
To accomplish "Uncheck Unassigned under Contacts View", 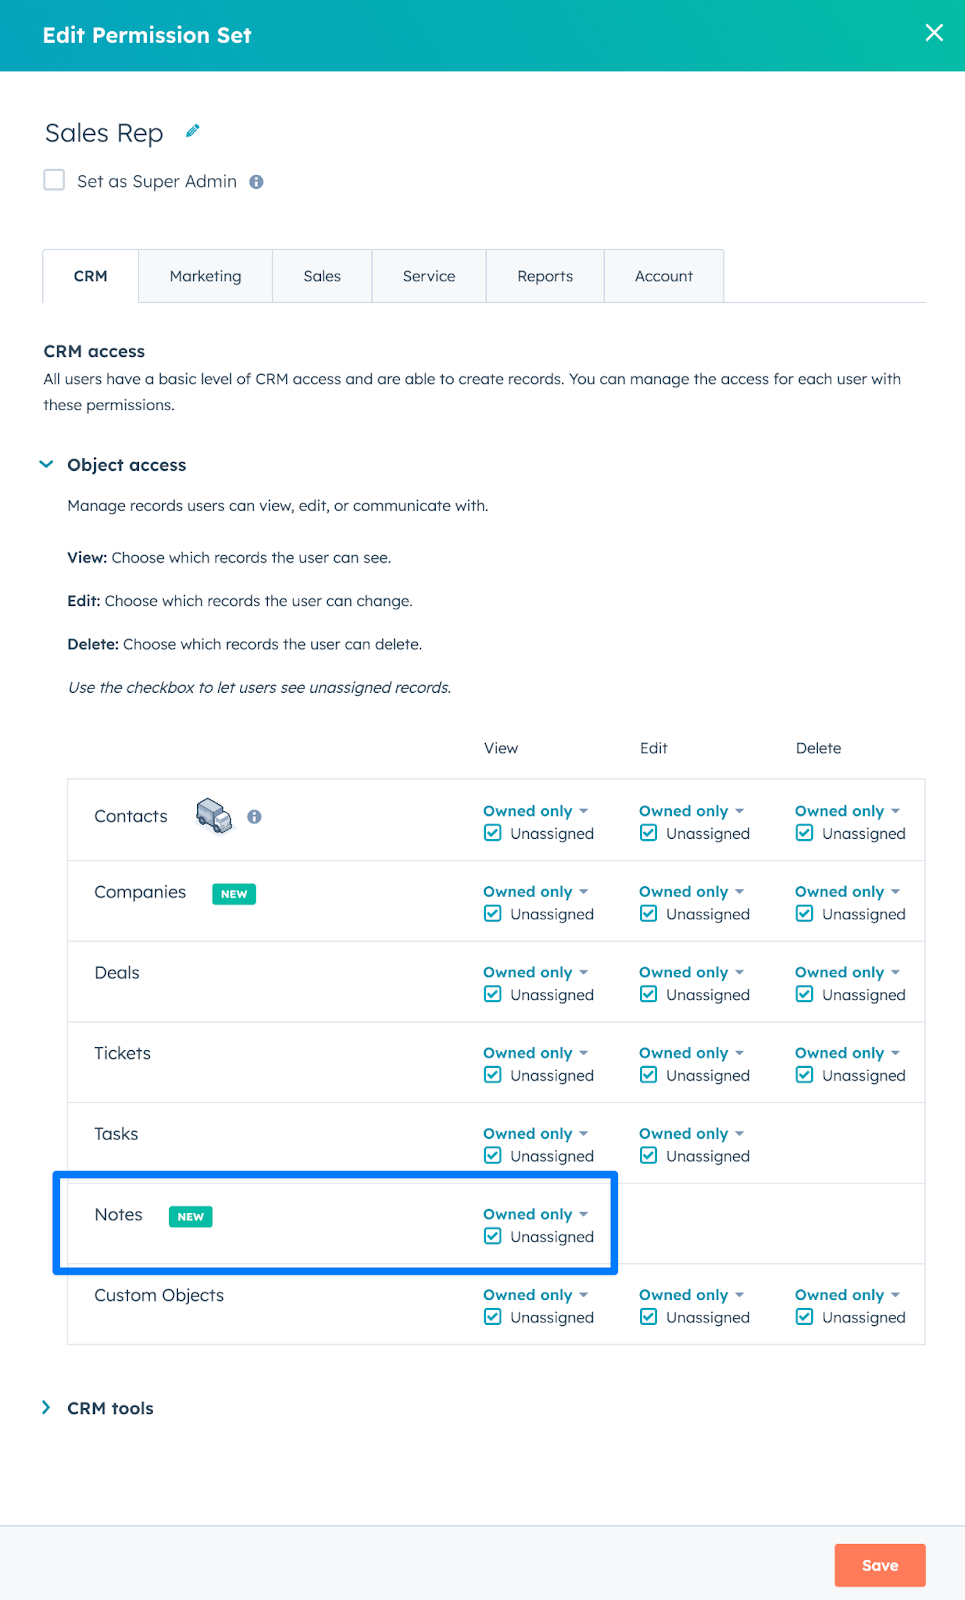I will (x=493, y=833).
